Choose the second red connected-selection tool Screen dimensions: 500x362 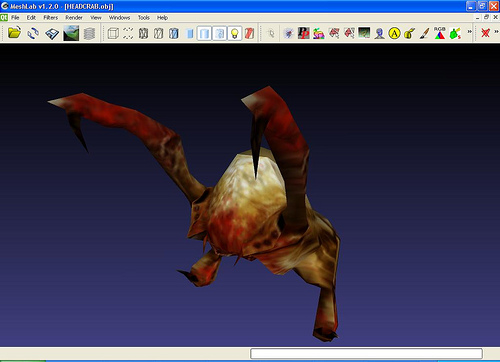click(x=349, y=33)
